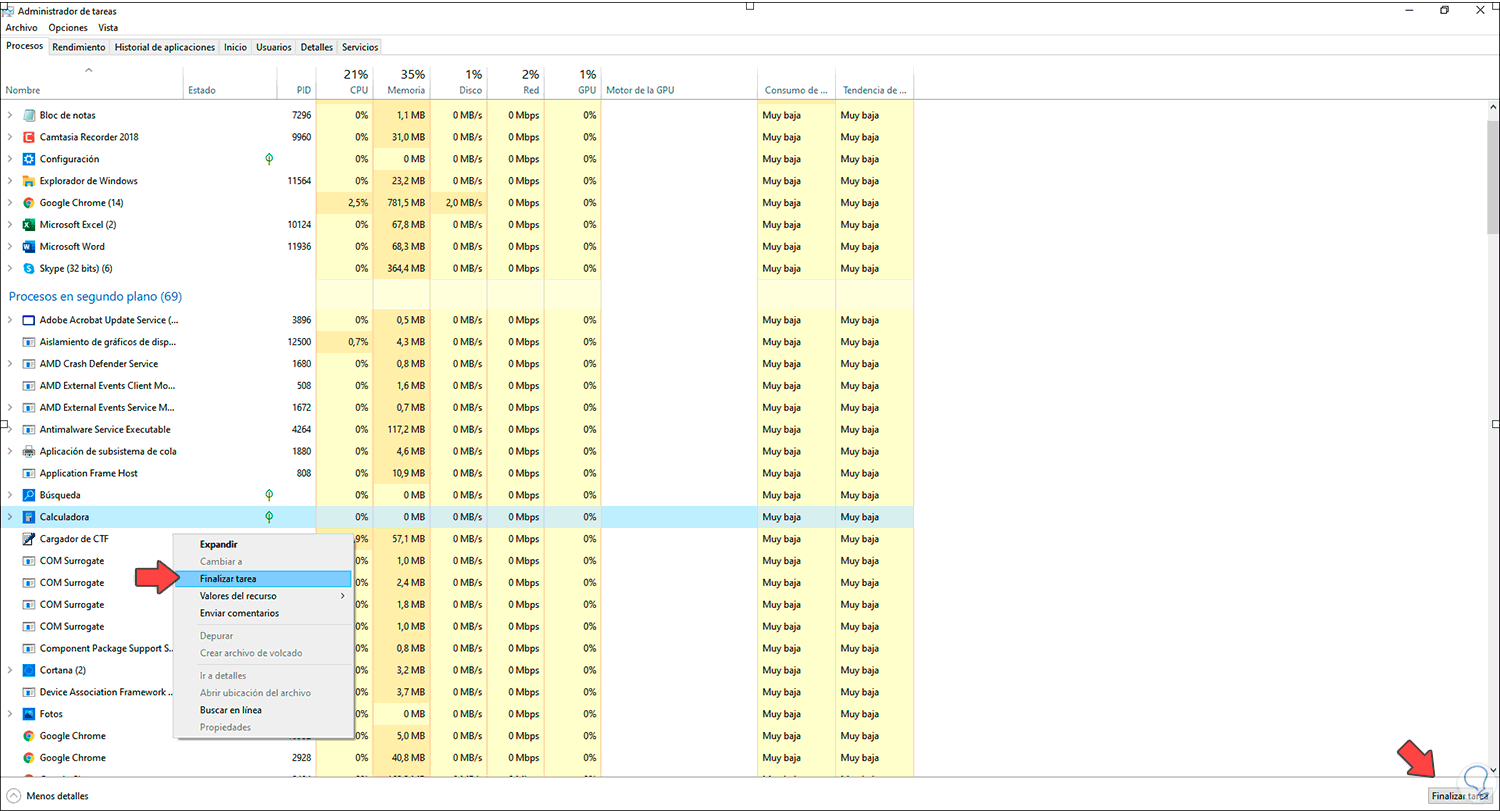Select the 364,4 MB memory cell

pyautogui.click(x=402, y=269)
